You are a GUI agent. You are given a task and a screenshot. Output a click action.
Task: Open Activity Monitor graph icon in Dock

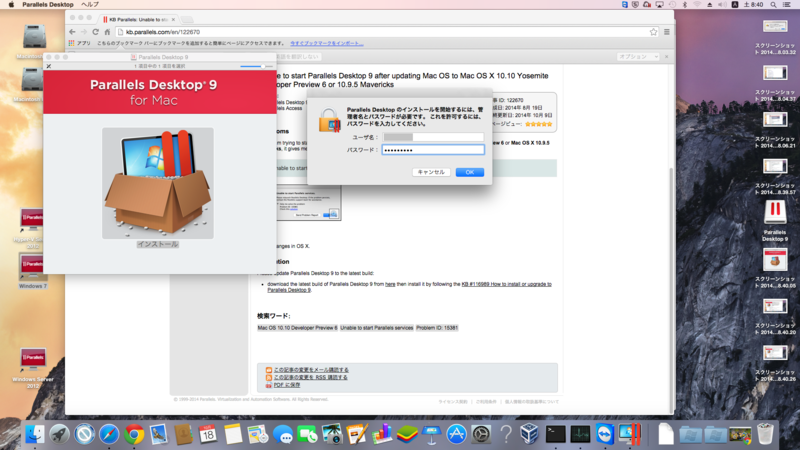point(580,434)
